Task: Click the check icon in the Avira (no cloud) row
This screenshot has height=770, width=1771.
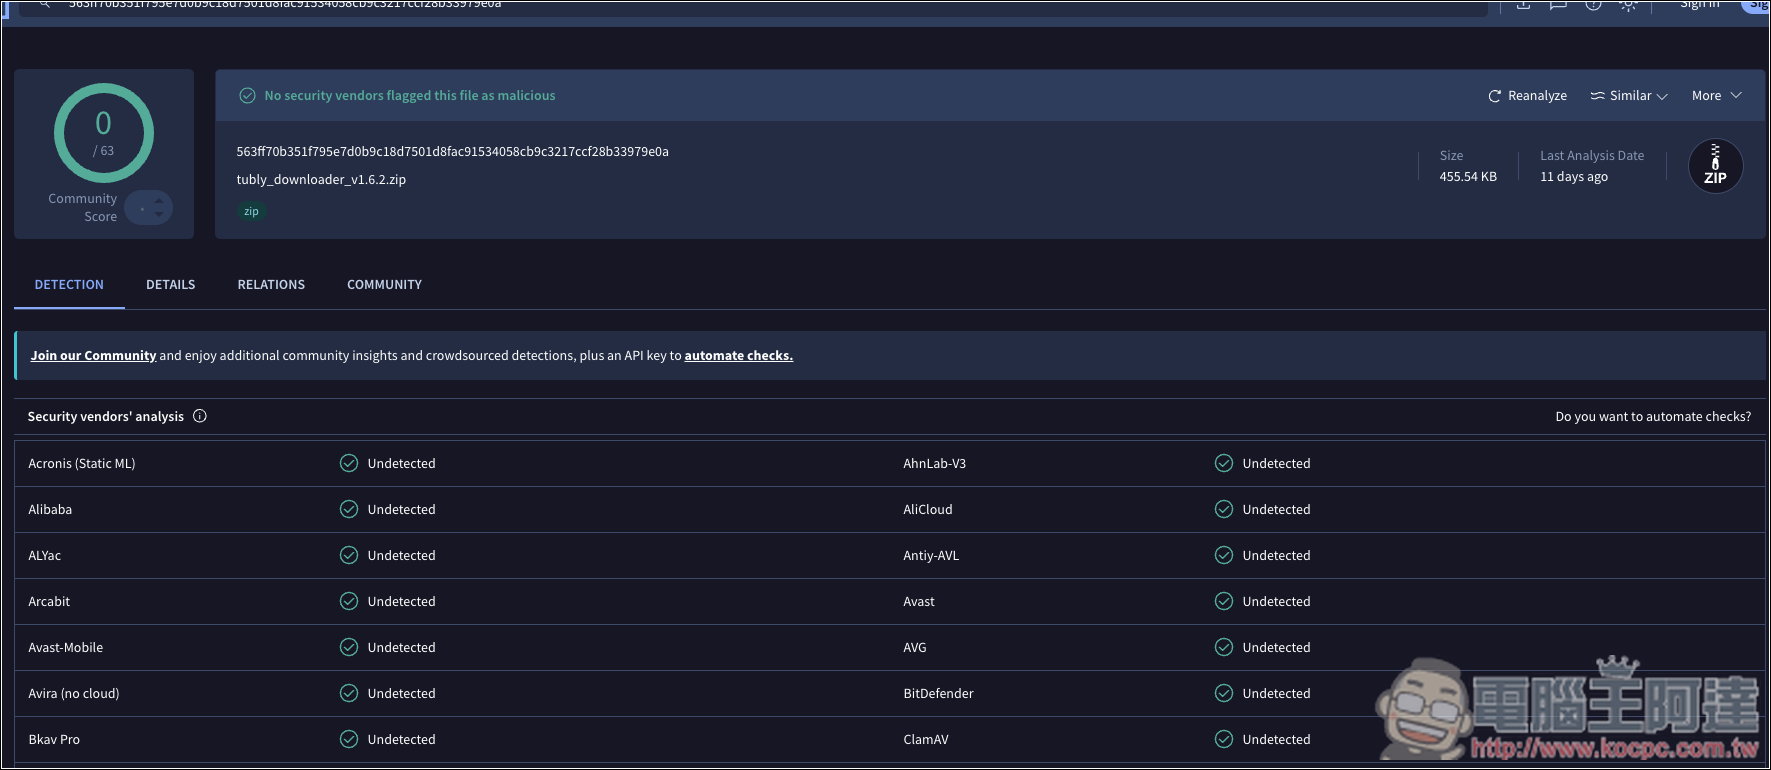Action: pos(349,693)
